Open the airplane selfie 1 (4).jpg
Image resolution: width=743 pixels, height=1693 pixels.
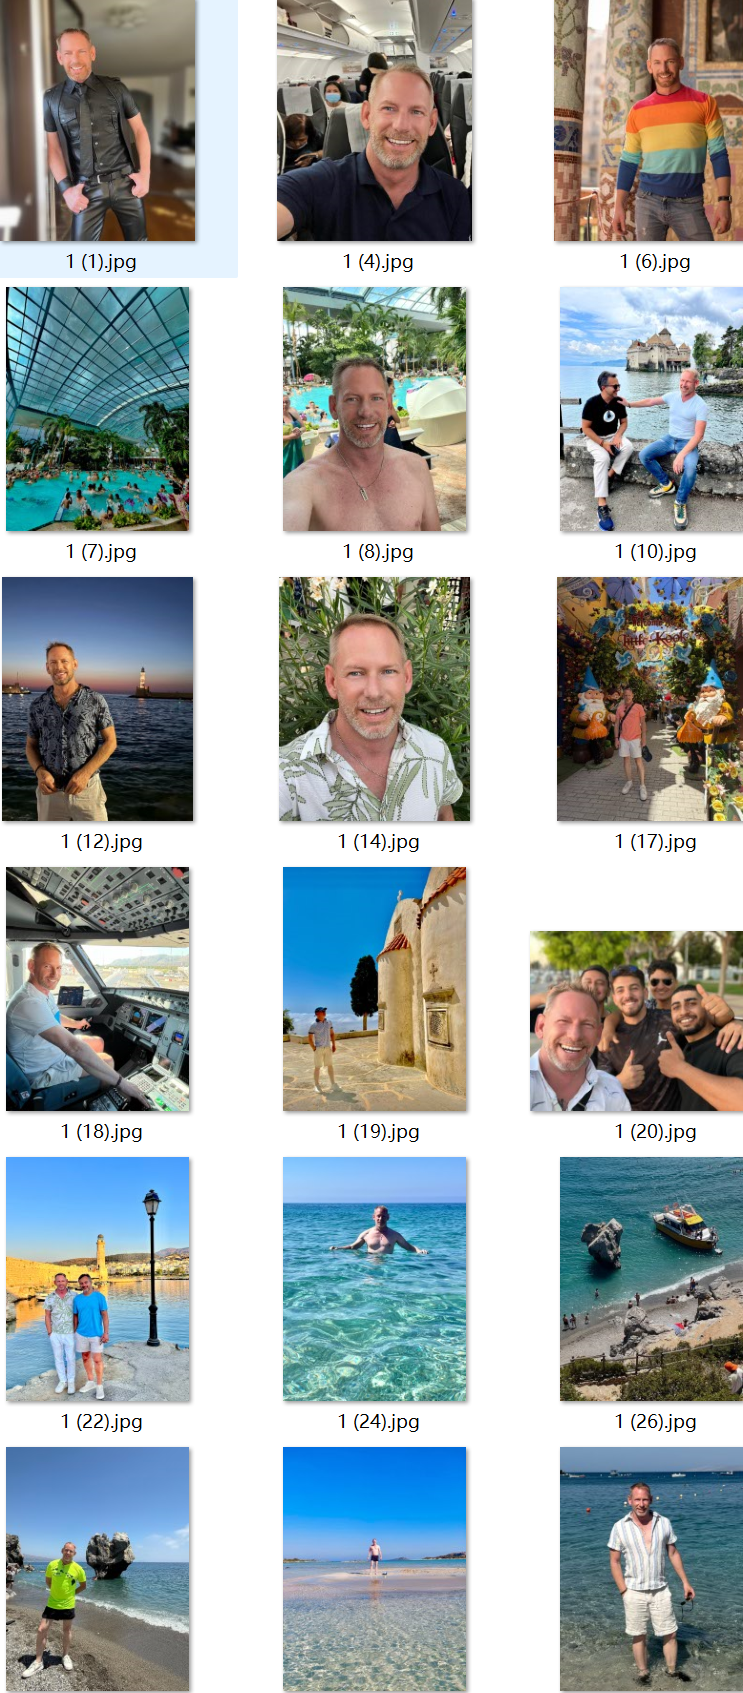coord(374,120)
